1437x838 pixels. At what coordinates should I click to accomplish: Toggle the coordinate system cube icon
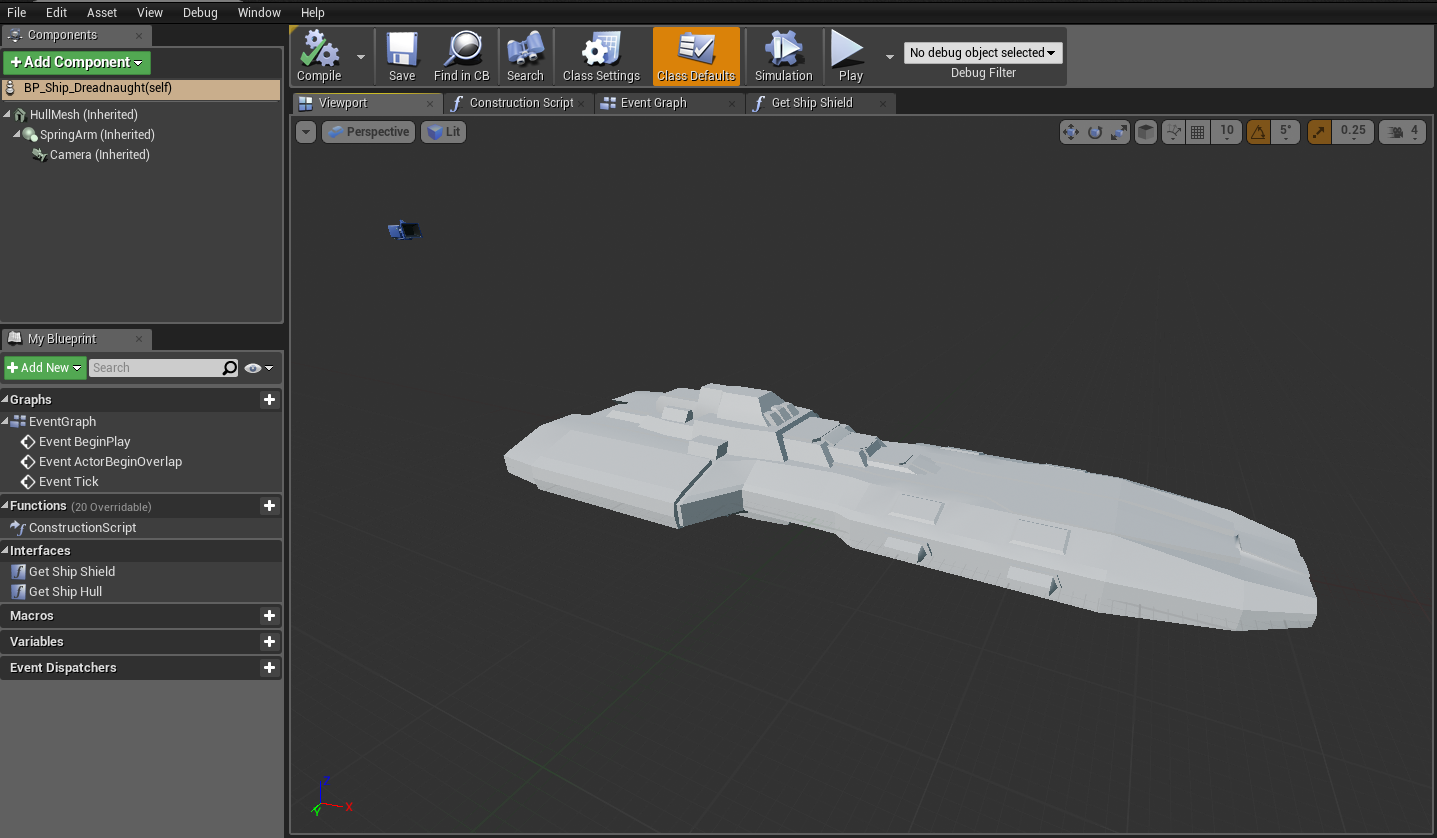tap(1146, 132)
